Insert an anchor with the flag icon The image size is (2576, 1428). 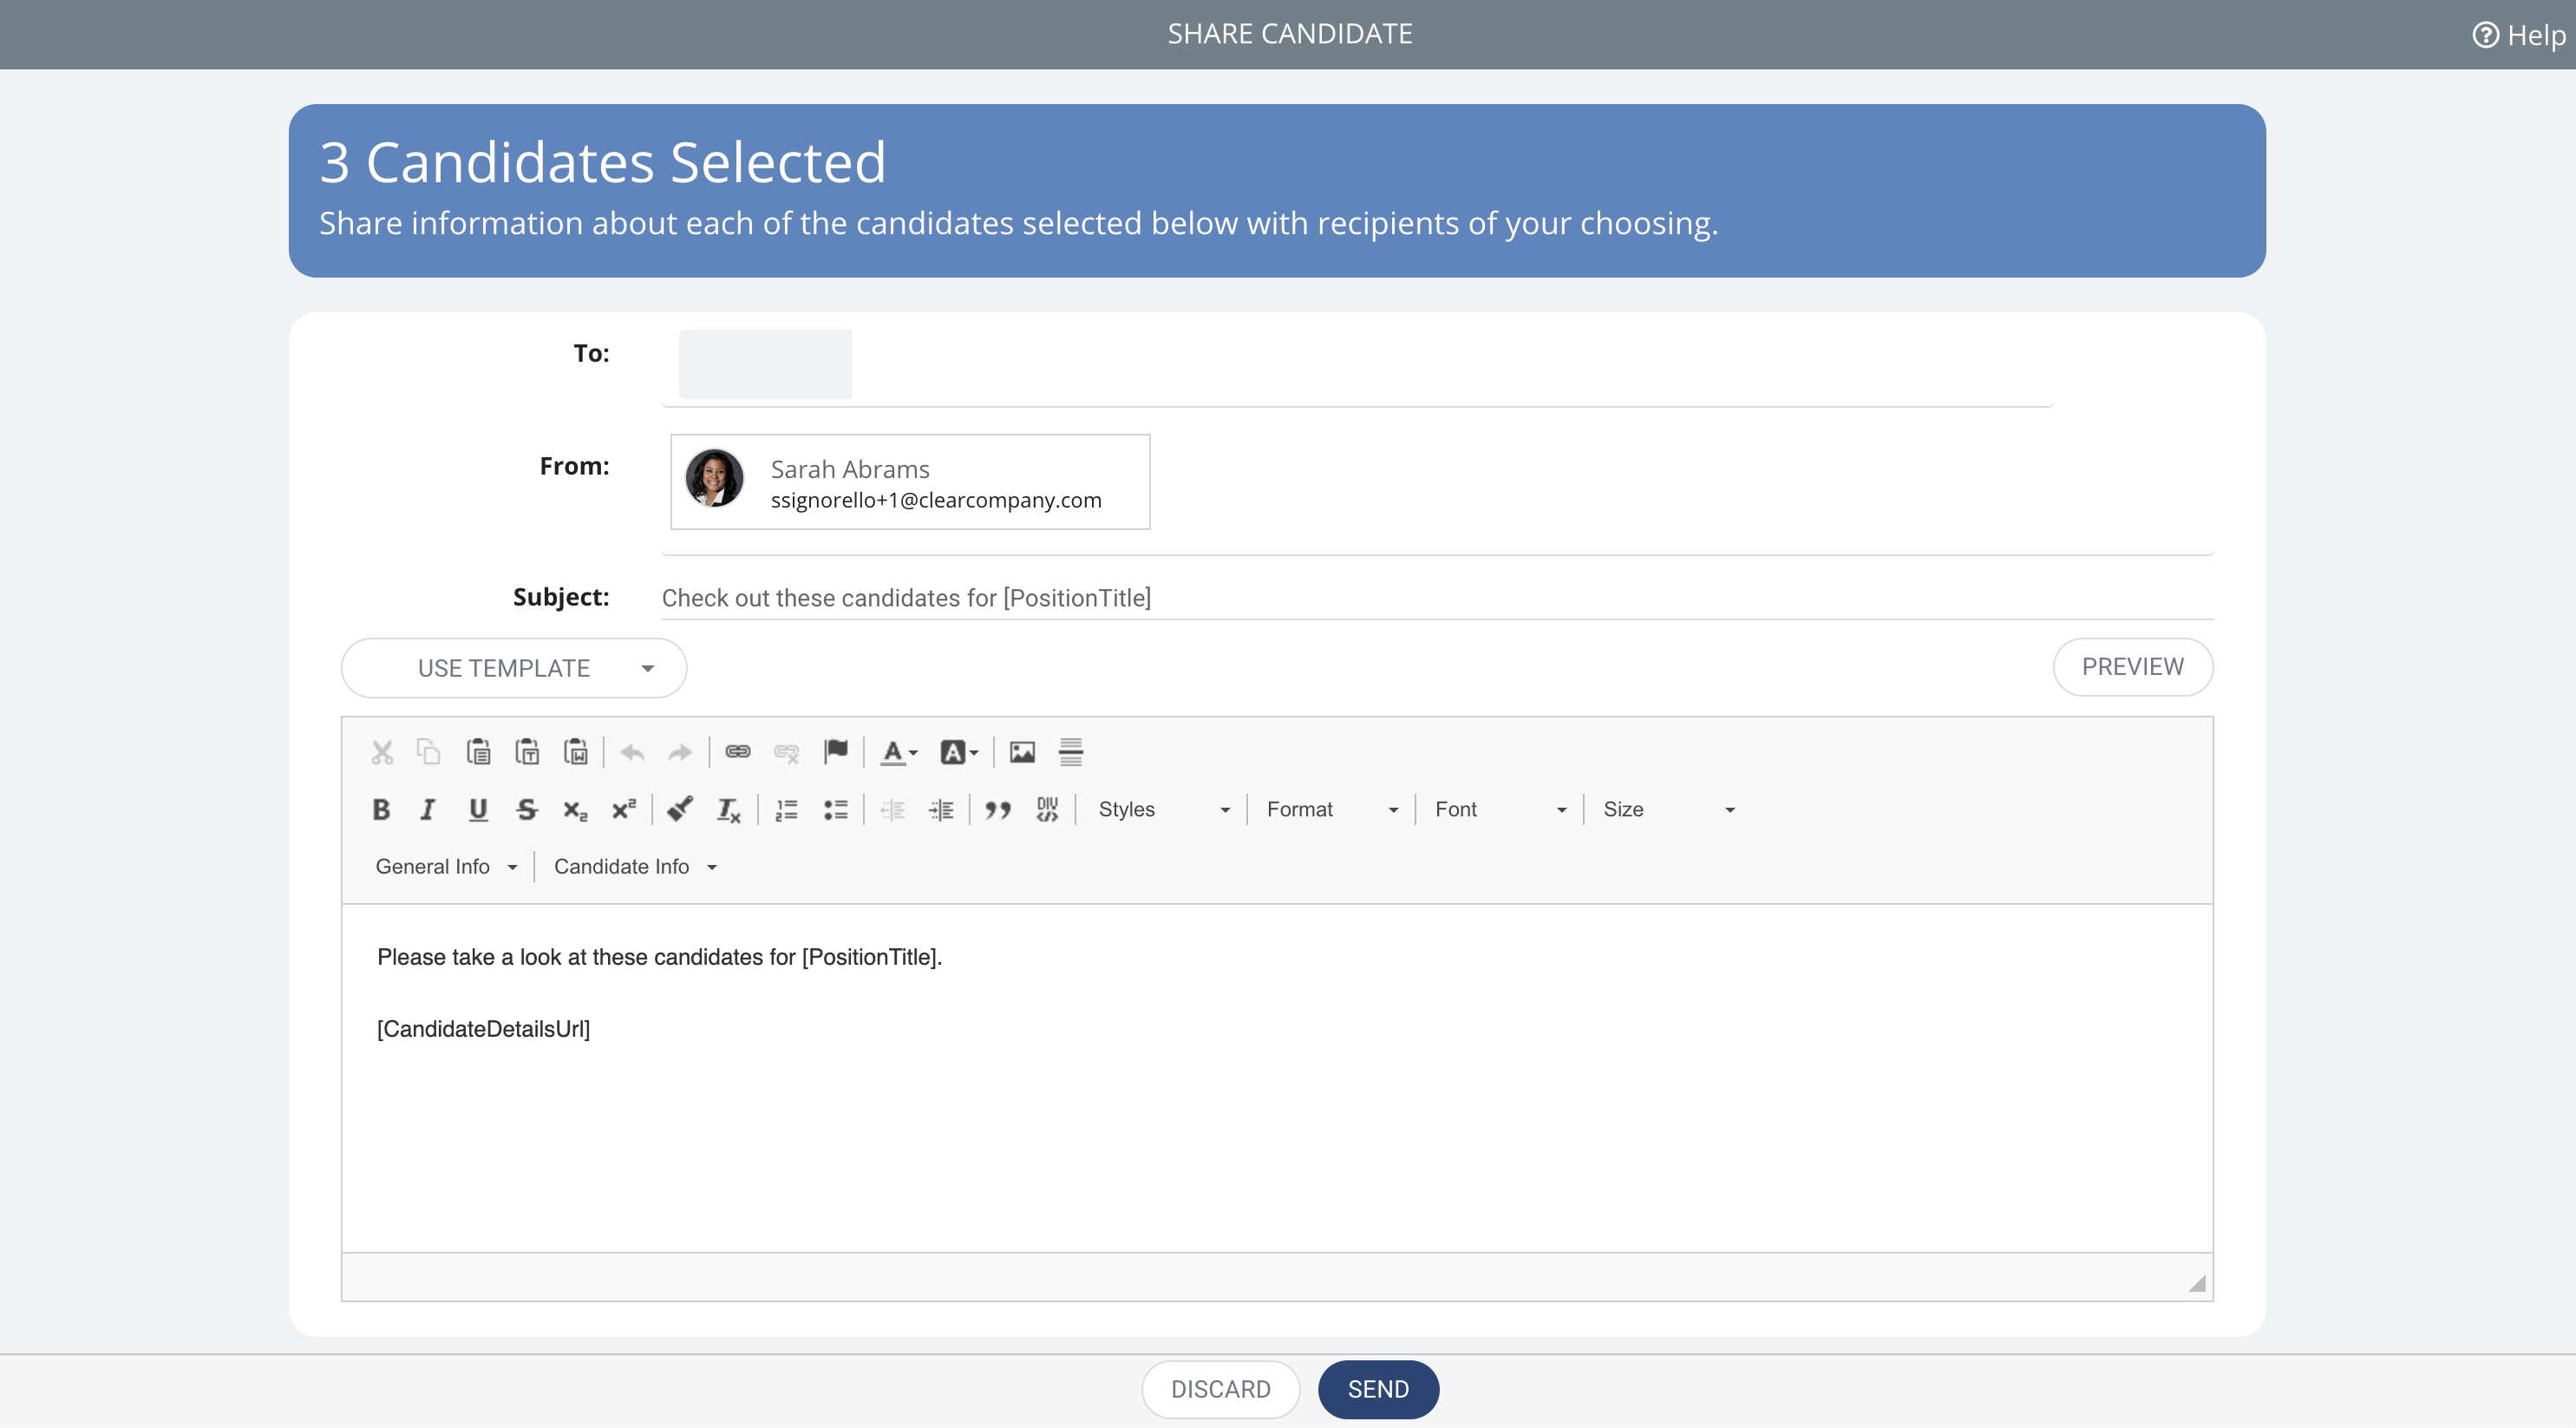coord(836,752)
